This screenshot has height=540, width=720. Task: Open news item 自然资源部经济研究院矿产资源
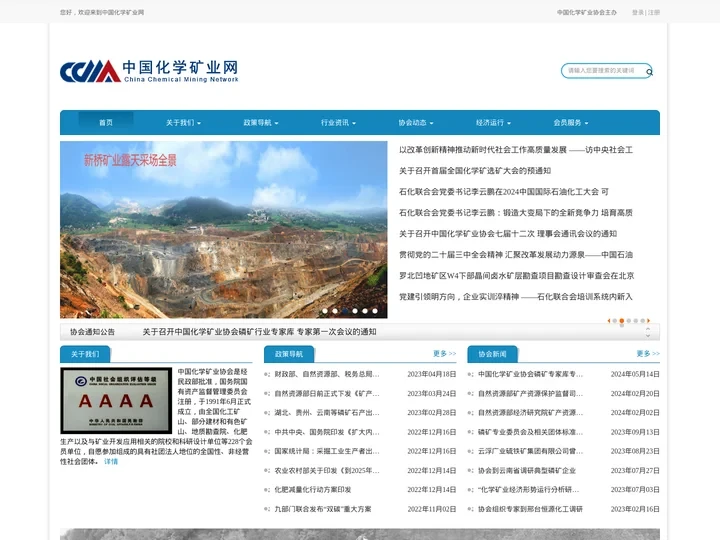(530, 413)
